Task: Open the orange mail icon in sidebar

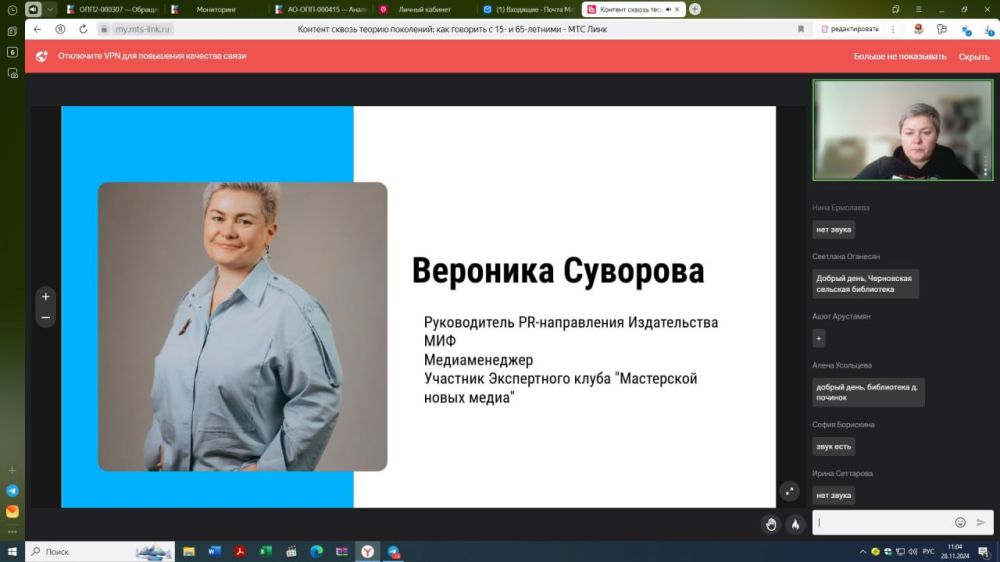Action: click(x=12, y=511)
